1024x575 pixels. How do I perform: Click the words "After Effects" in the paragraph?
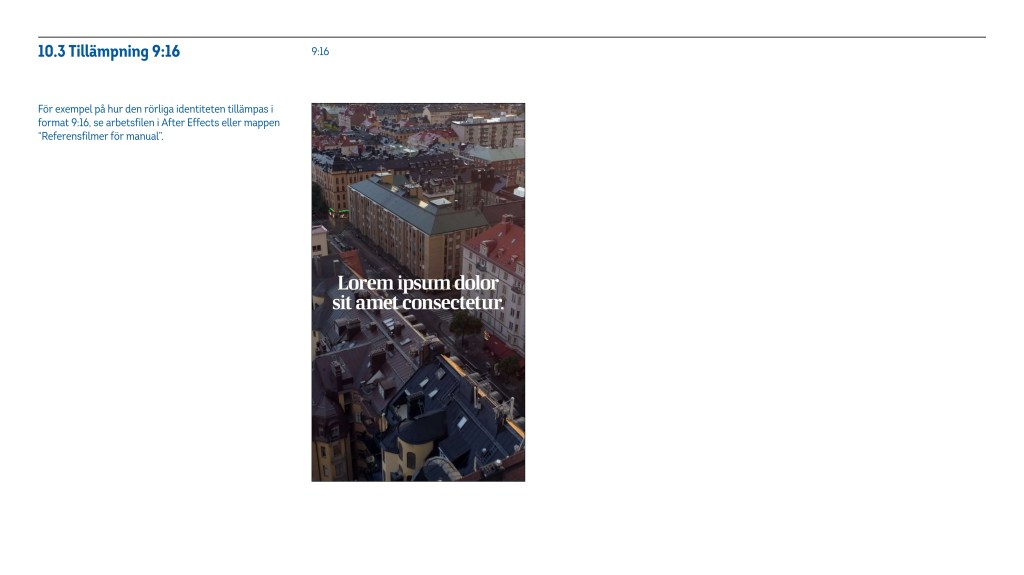tap(188, 122)
